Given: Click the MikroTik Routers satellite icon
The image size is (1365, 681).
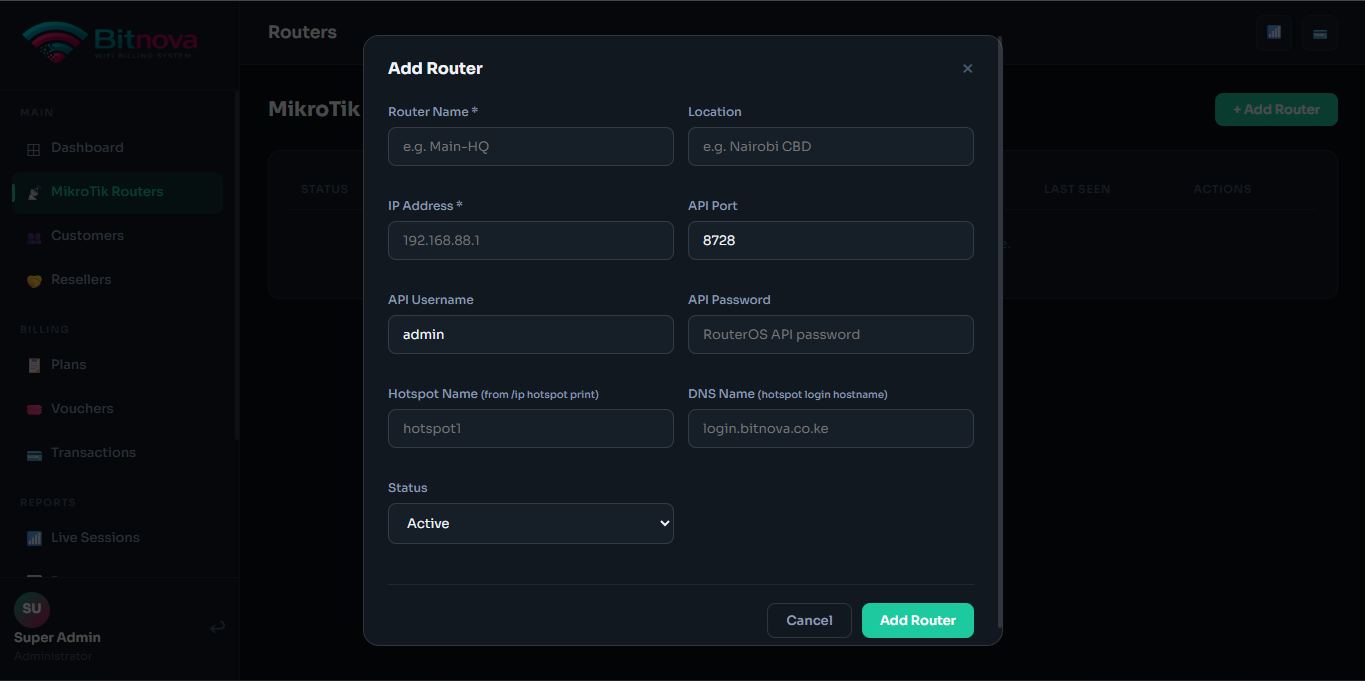Looking at the screenshot, I should pyautogui.click(x=33, y=192).
